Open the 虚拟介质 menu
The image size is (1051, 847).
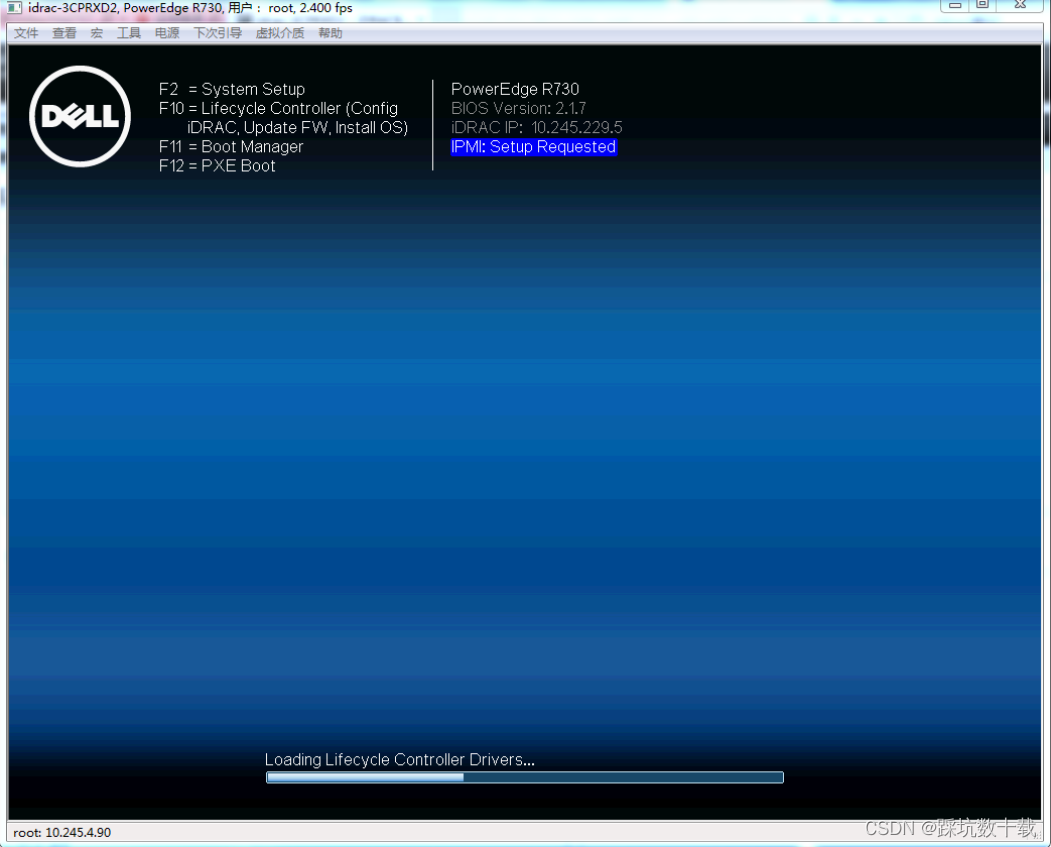280,33
